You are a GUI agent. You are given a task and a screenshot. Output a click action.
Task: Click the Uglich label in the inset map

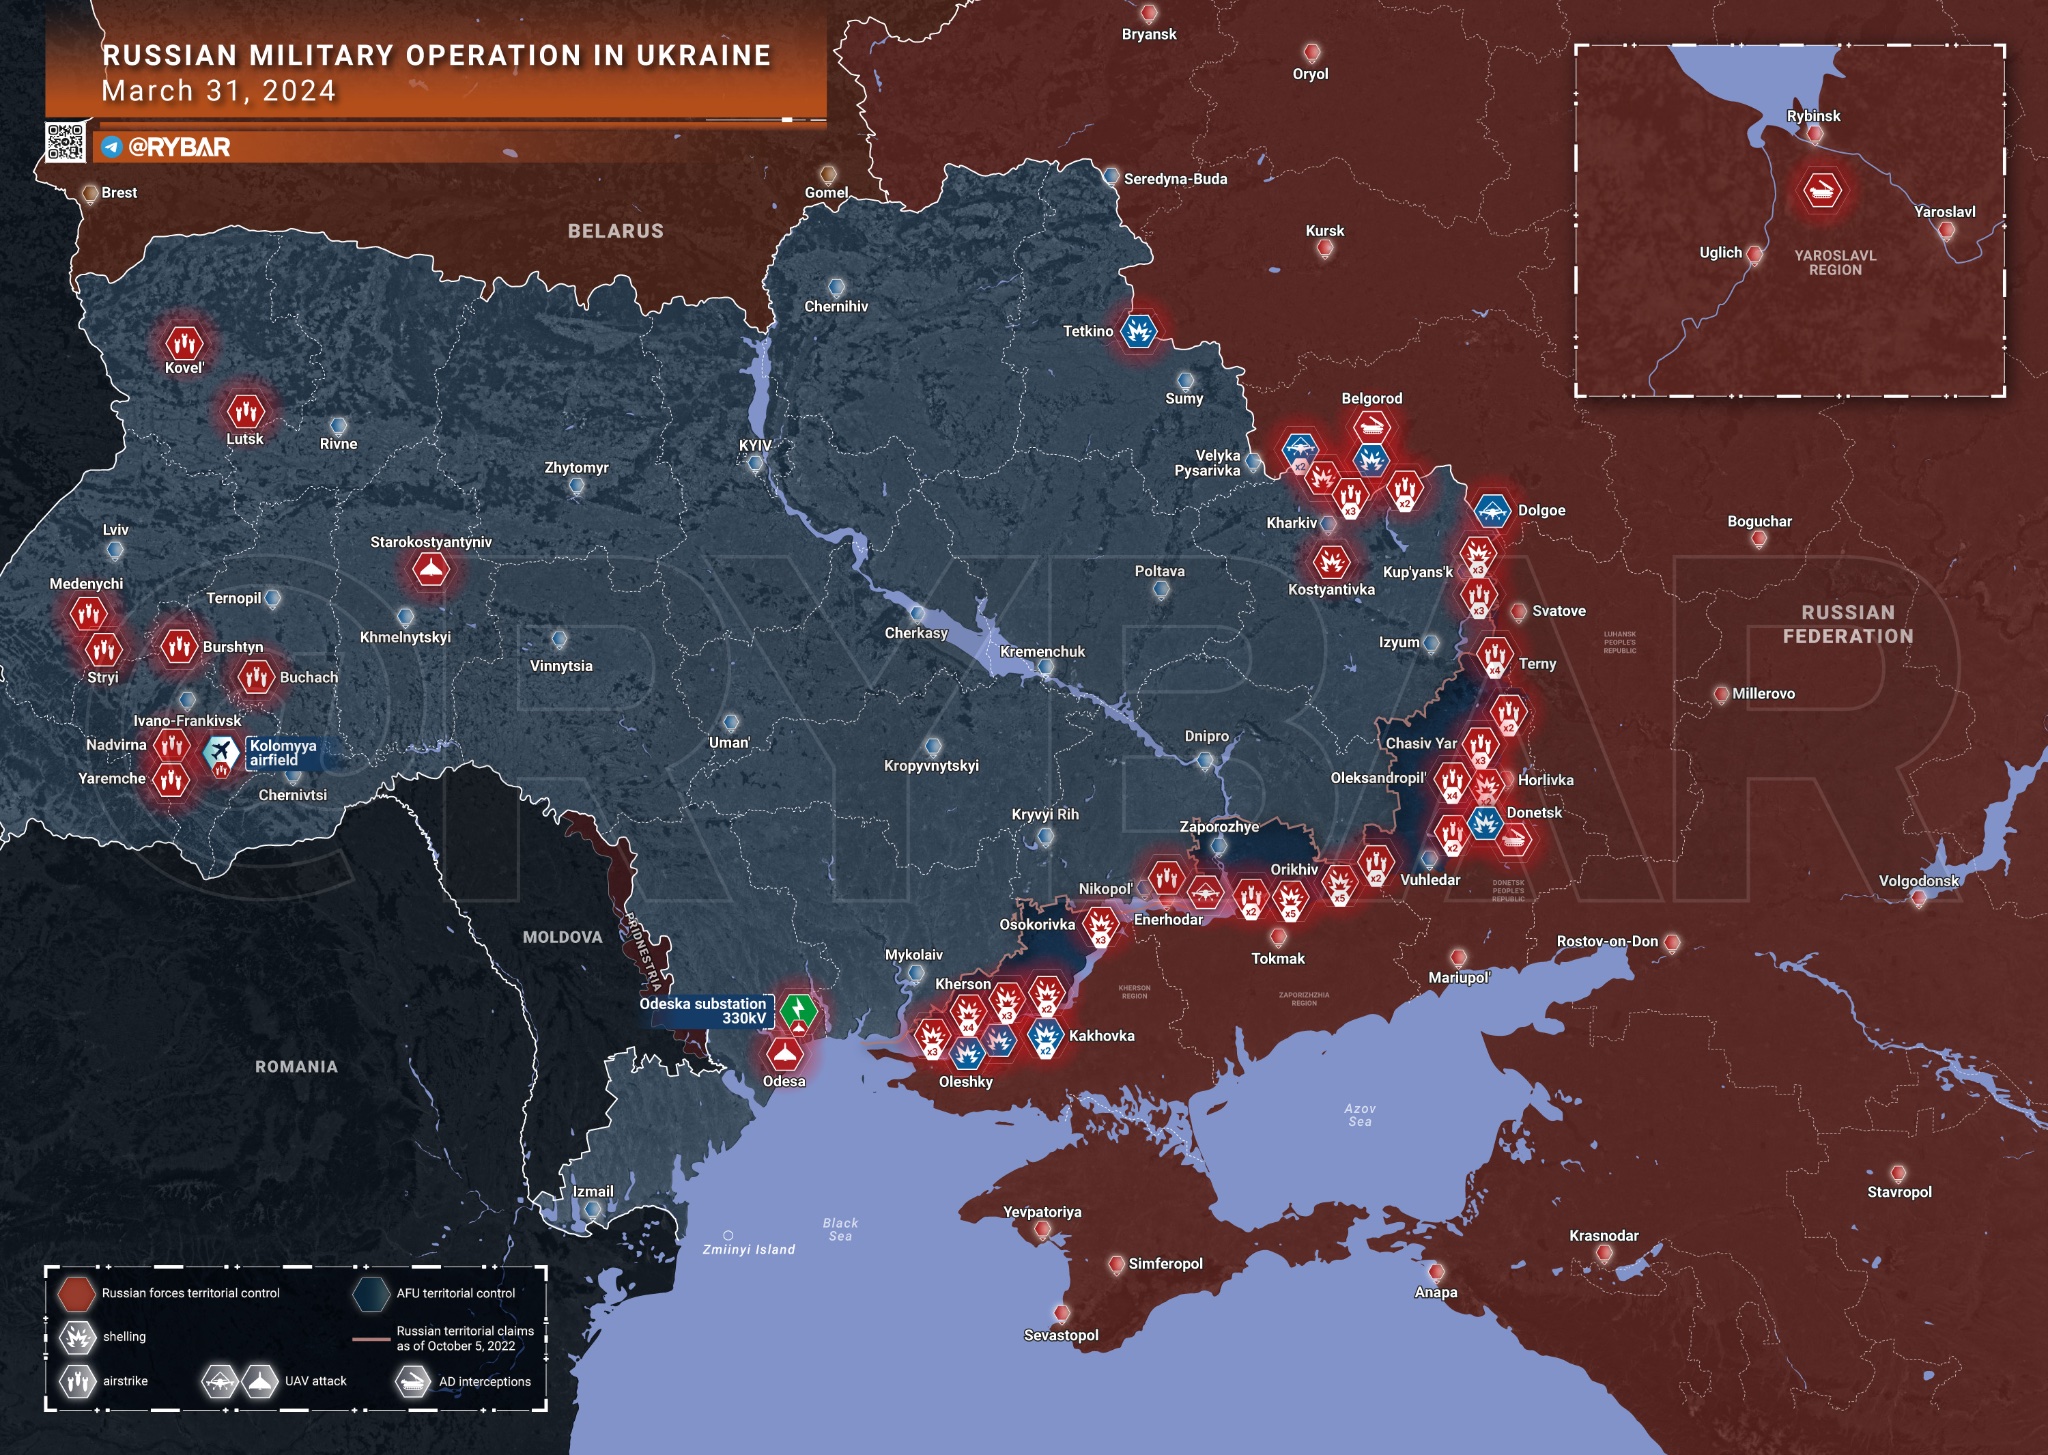point(1720,253)
